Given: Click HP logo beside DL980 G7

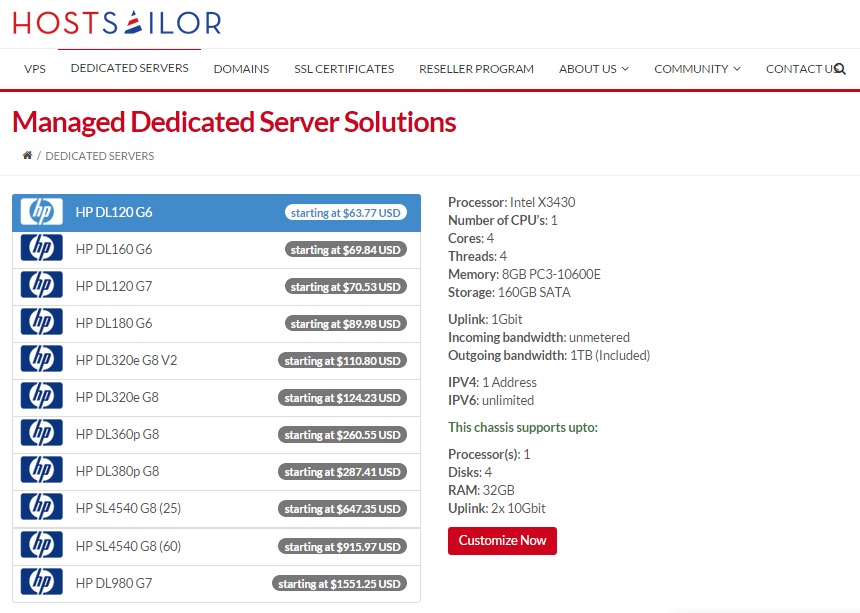Looking at the screenshot, I should coord(41,582).
